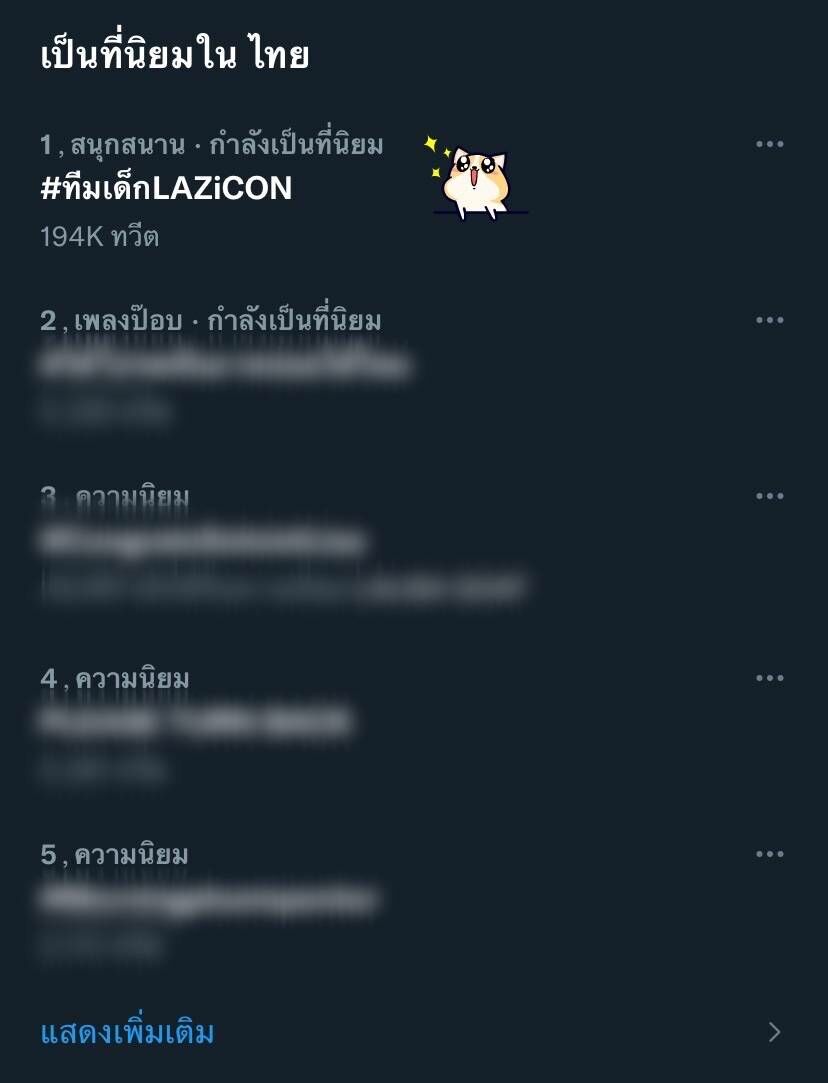Open the three-dot menu beside trend 3
828x1083 pixels.
click(769, 496)
